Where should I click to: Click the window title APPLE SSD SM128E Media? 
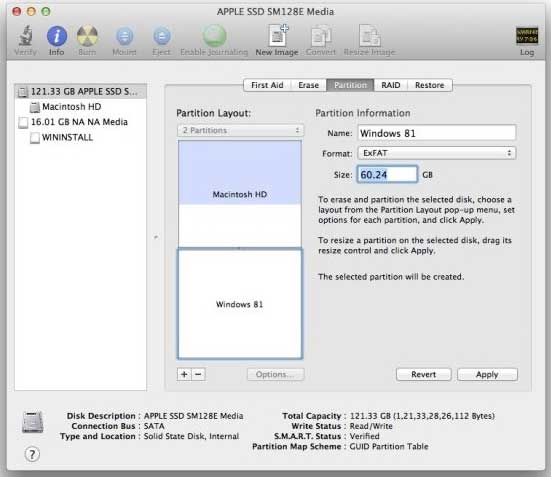[276, 12]
